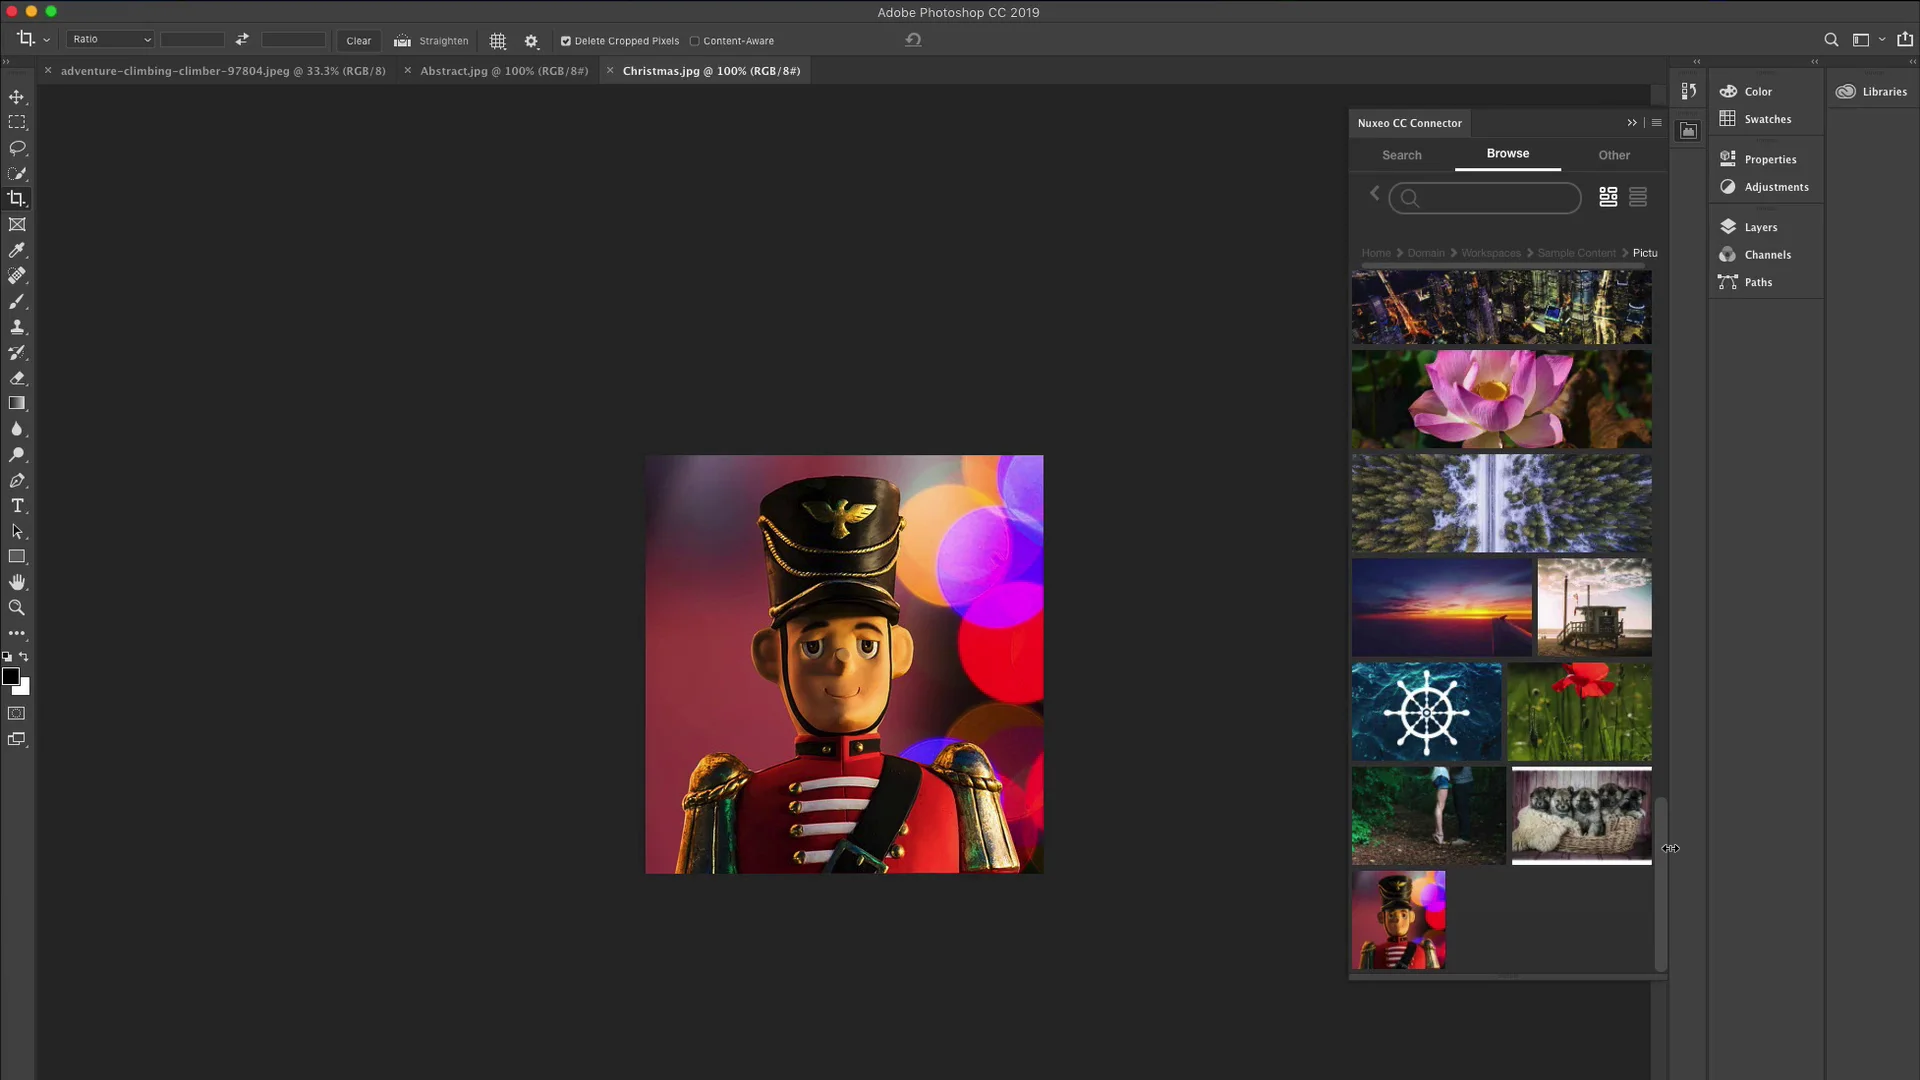The image size is (1920, 1080).
Task: Select the Frame tool
Action: click(x=17, y=225)
